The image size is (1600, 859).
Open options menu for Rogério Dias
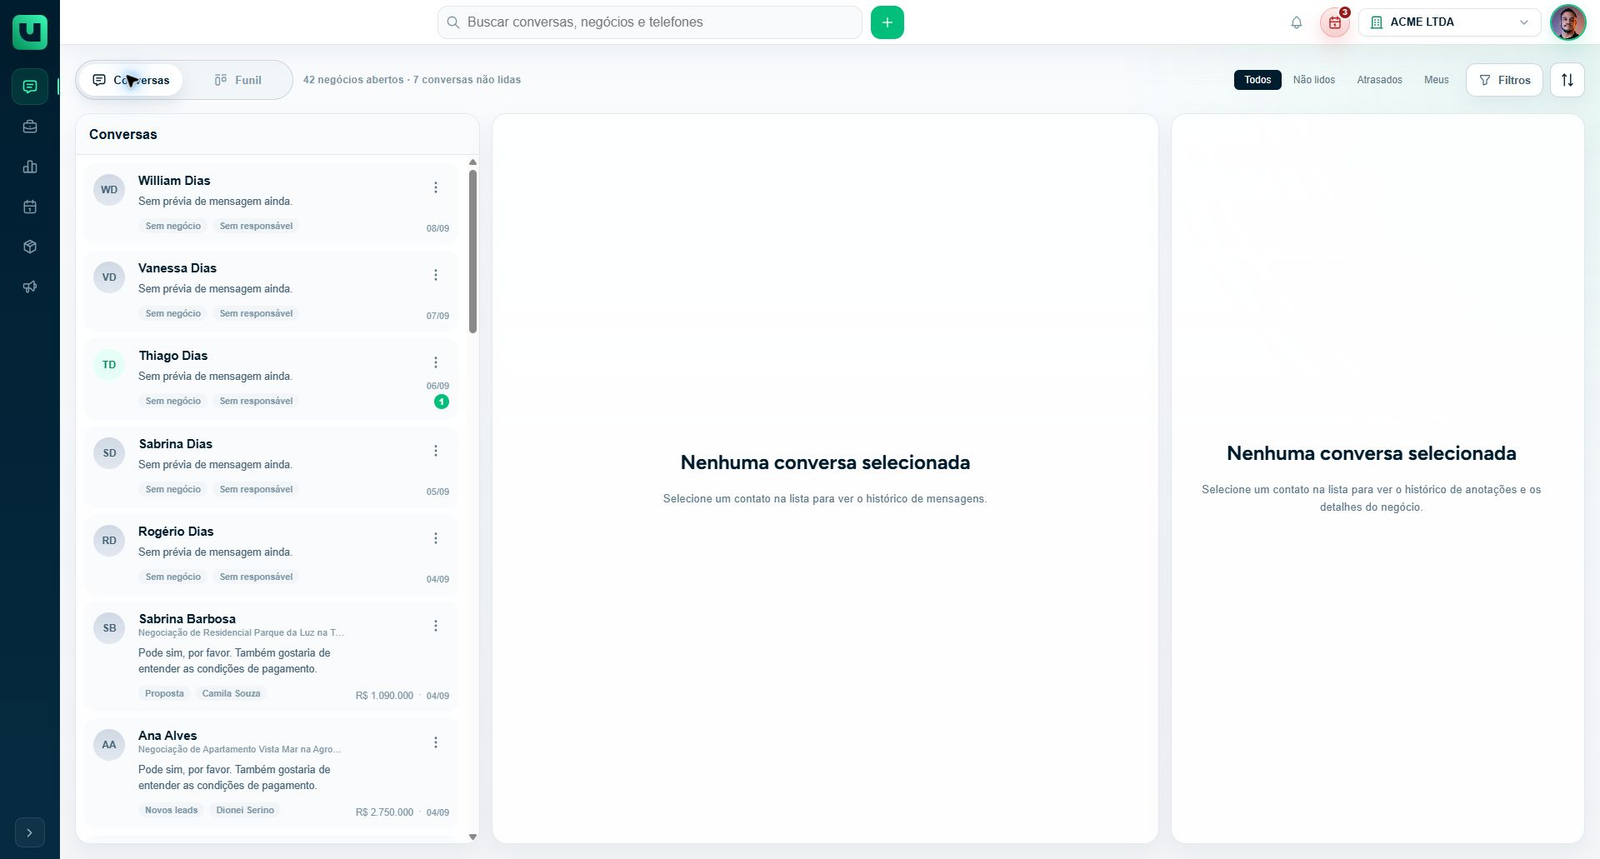pyautogui.click(x=435, y=538)
